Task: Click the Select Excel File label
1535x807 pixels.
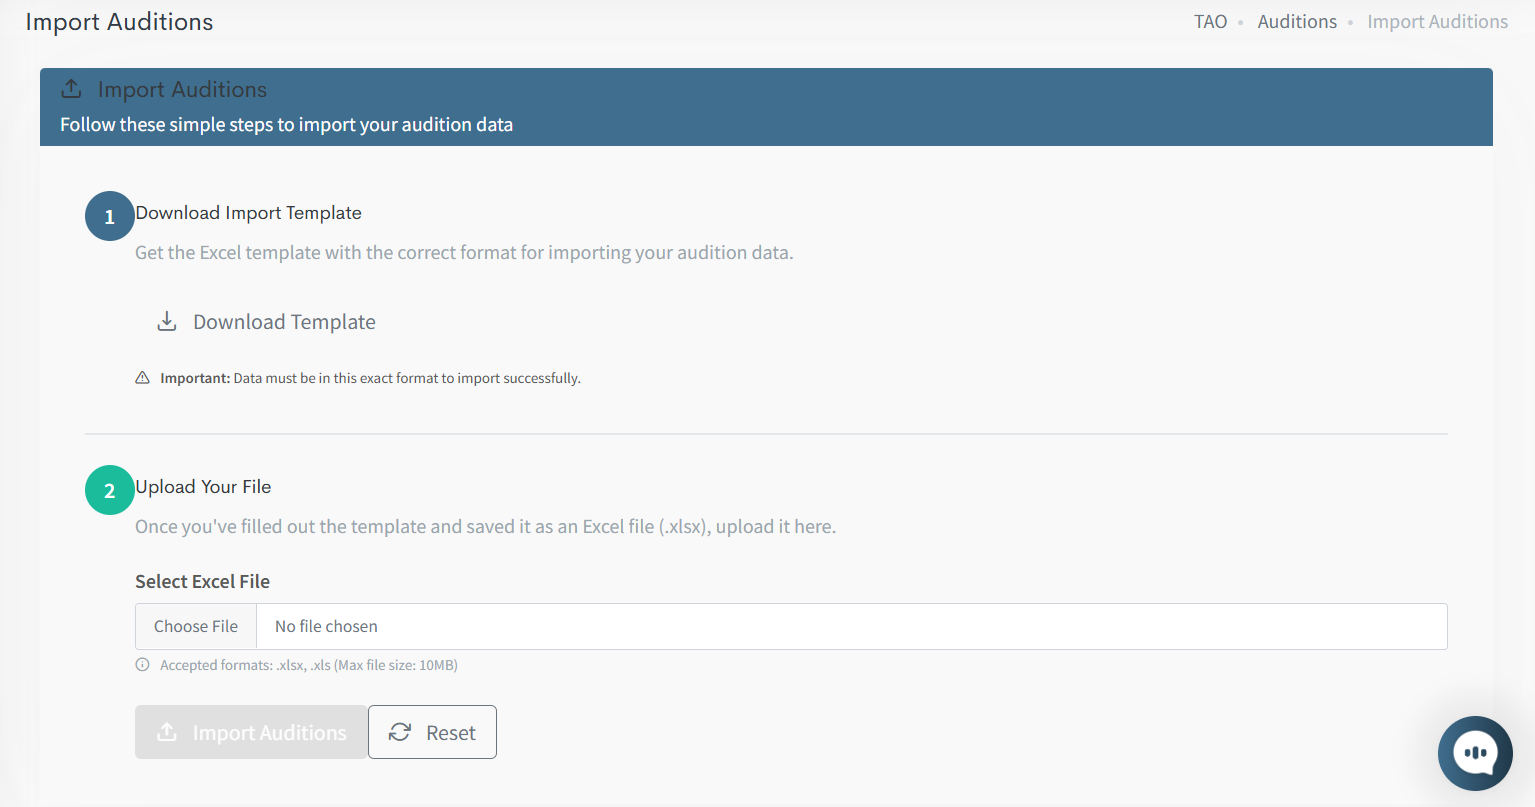Action: point(203,582)
